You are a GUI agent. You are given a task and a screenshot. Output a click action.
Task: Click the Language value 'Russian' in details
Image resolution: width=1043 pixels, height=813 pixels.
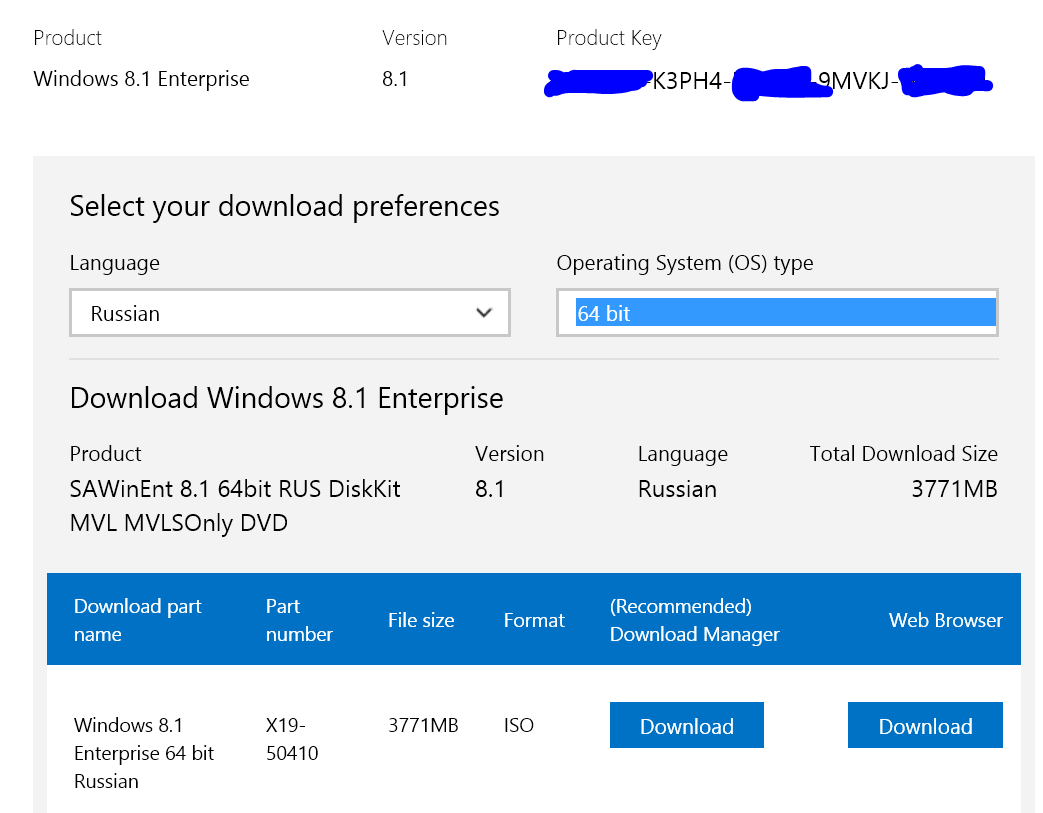(677, 489)
